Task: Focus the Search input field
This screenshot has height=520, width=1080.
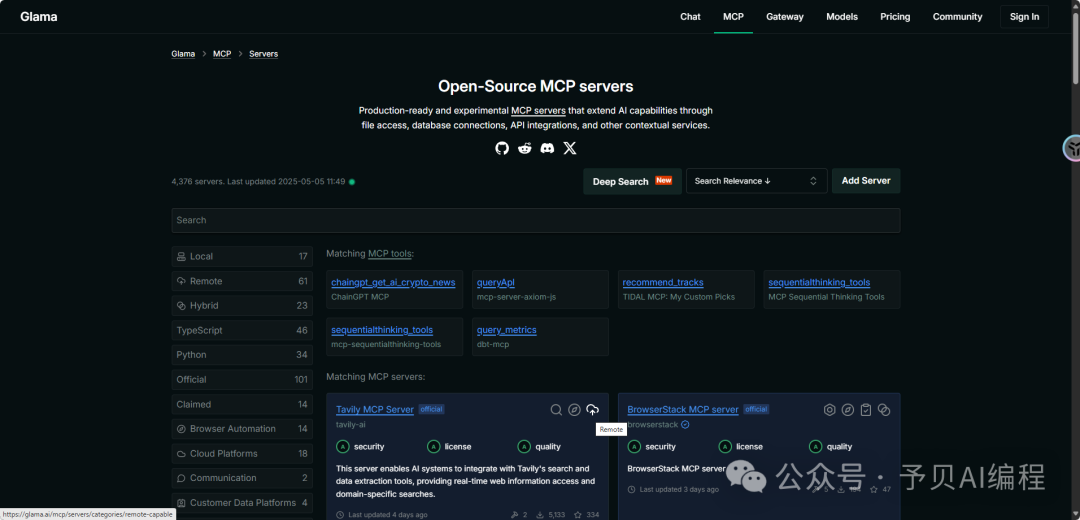Action: point(535,220)
